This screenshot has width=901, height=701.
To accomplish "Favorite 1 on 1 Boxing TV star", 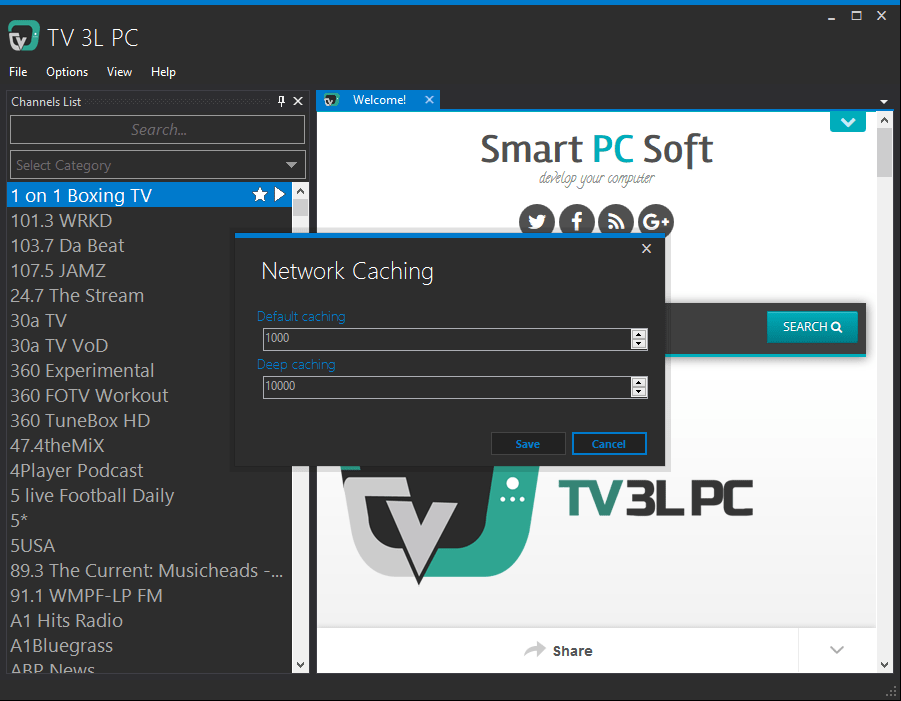I will point(260,195).
